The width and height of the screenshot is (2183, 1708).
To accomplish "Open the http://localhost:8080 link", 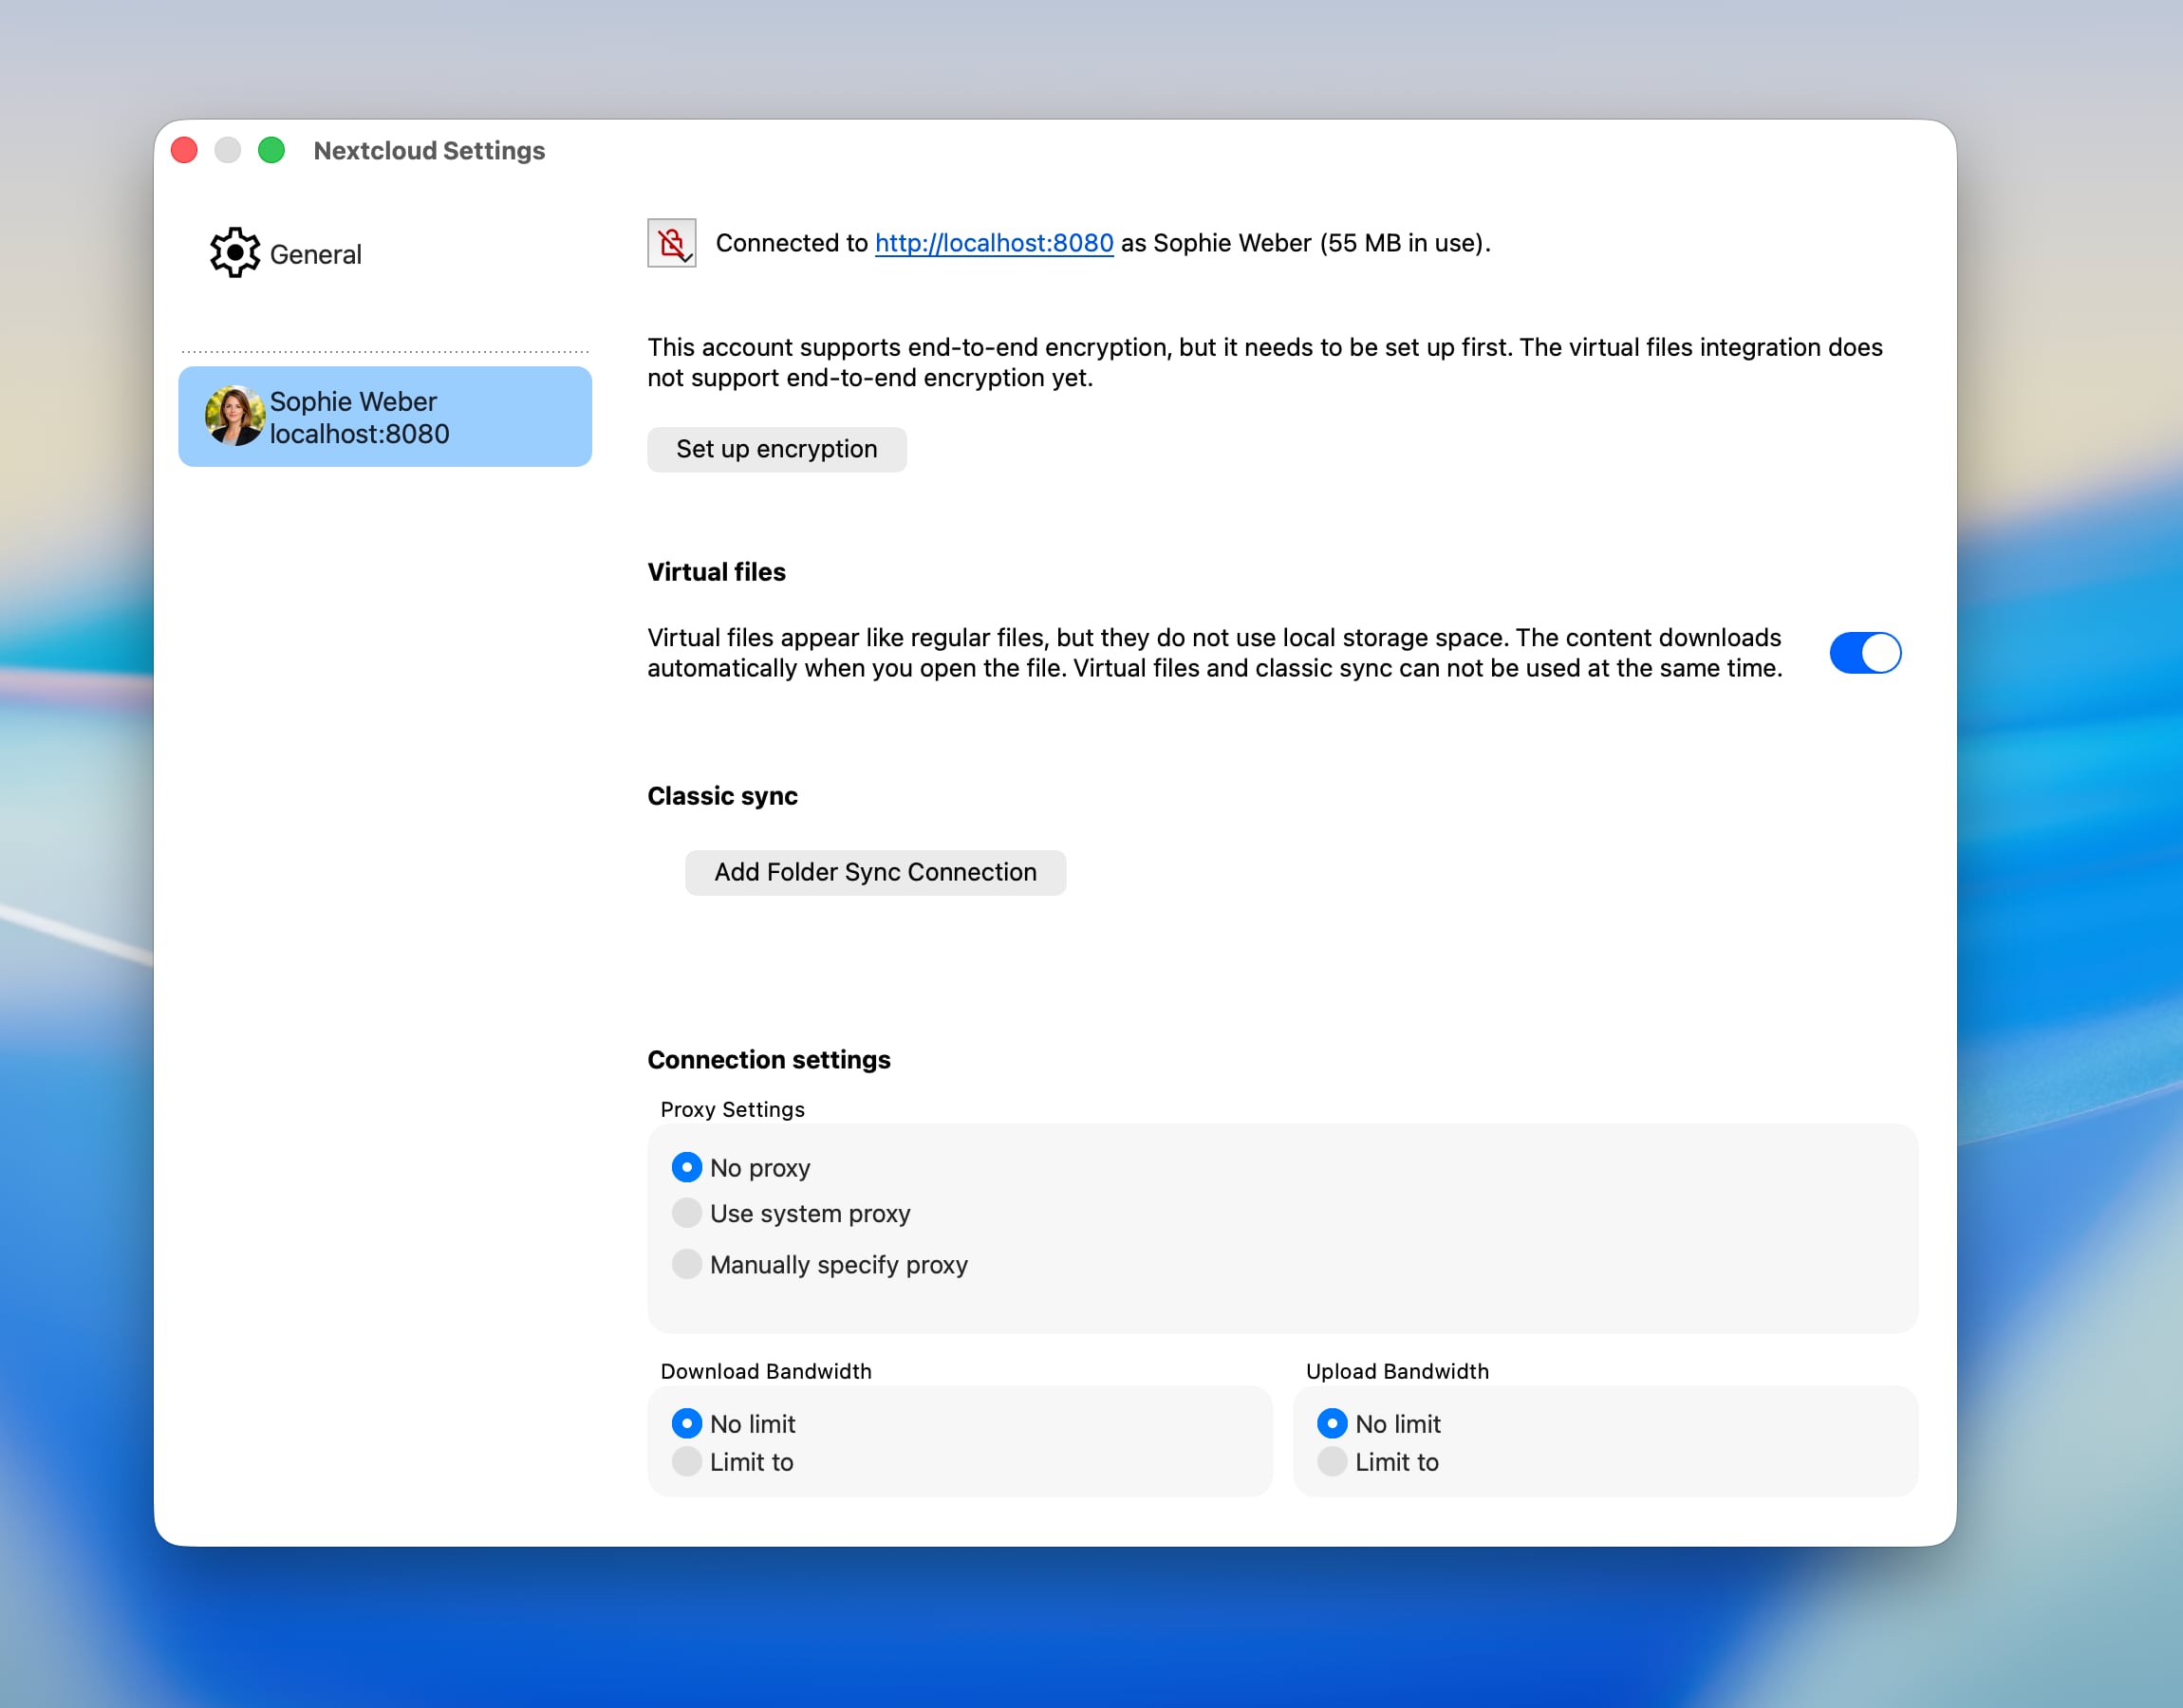I will (x=993, y=243).
